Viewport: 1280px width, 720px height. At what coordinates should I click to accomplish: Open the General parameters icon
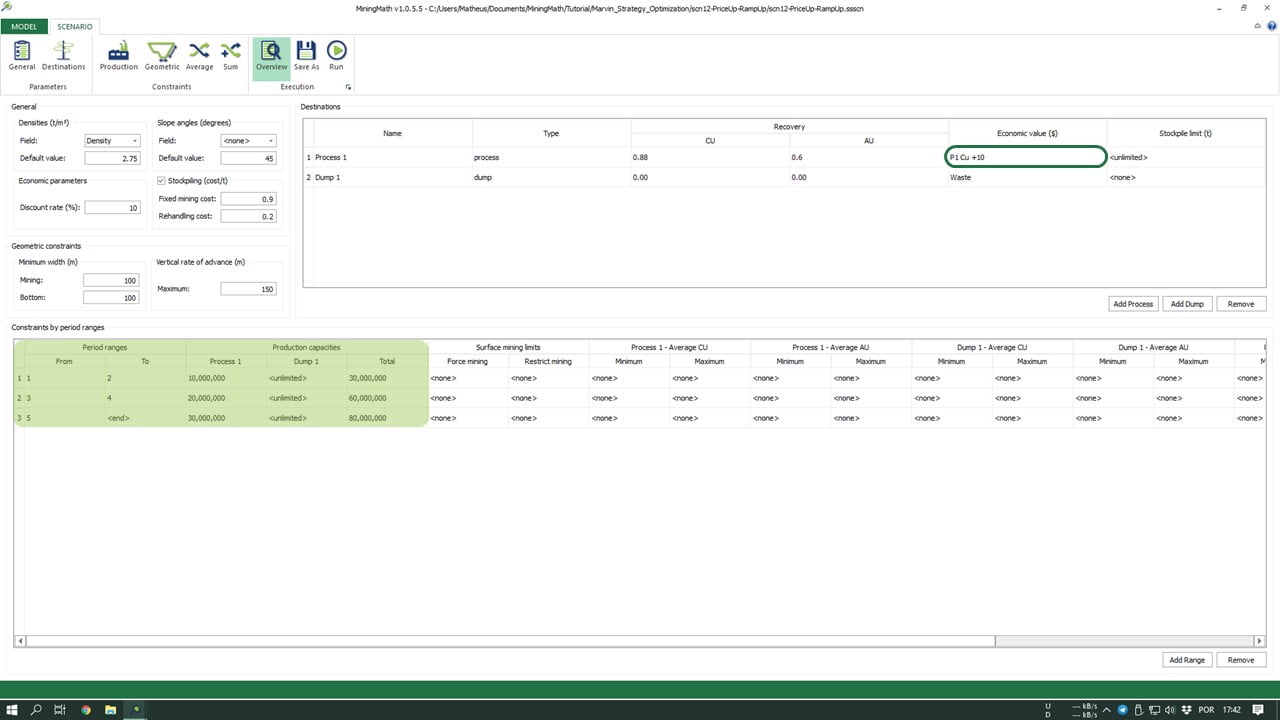coord(22,56)
